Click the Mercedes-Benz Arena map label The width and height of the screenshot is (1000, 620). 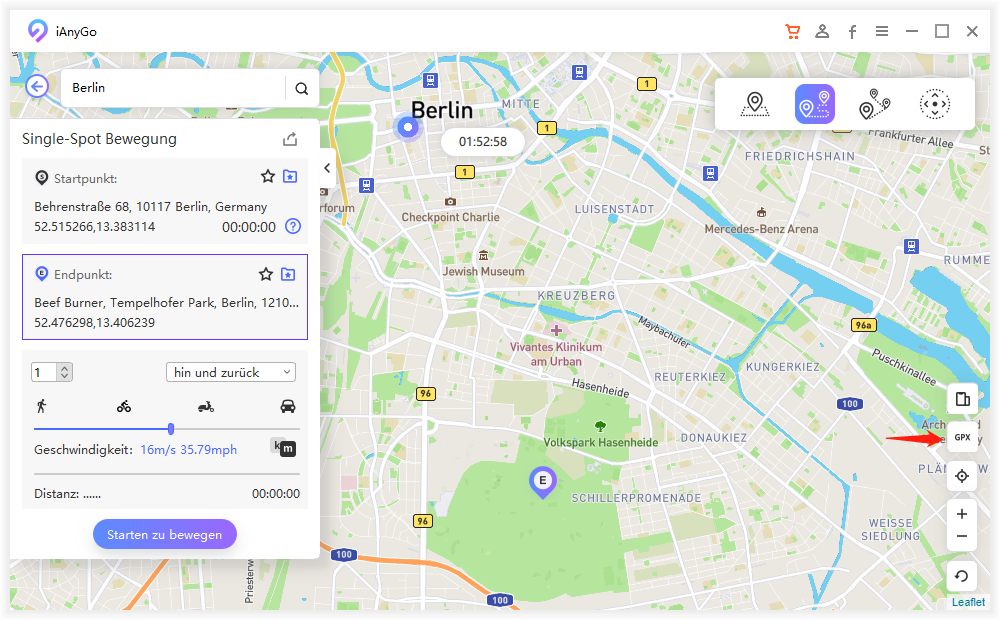761,229
